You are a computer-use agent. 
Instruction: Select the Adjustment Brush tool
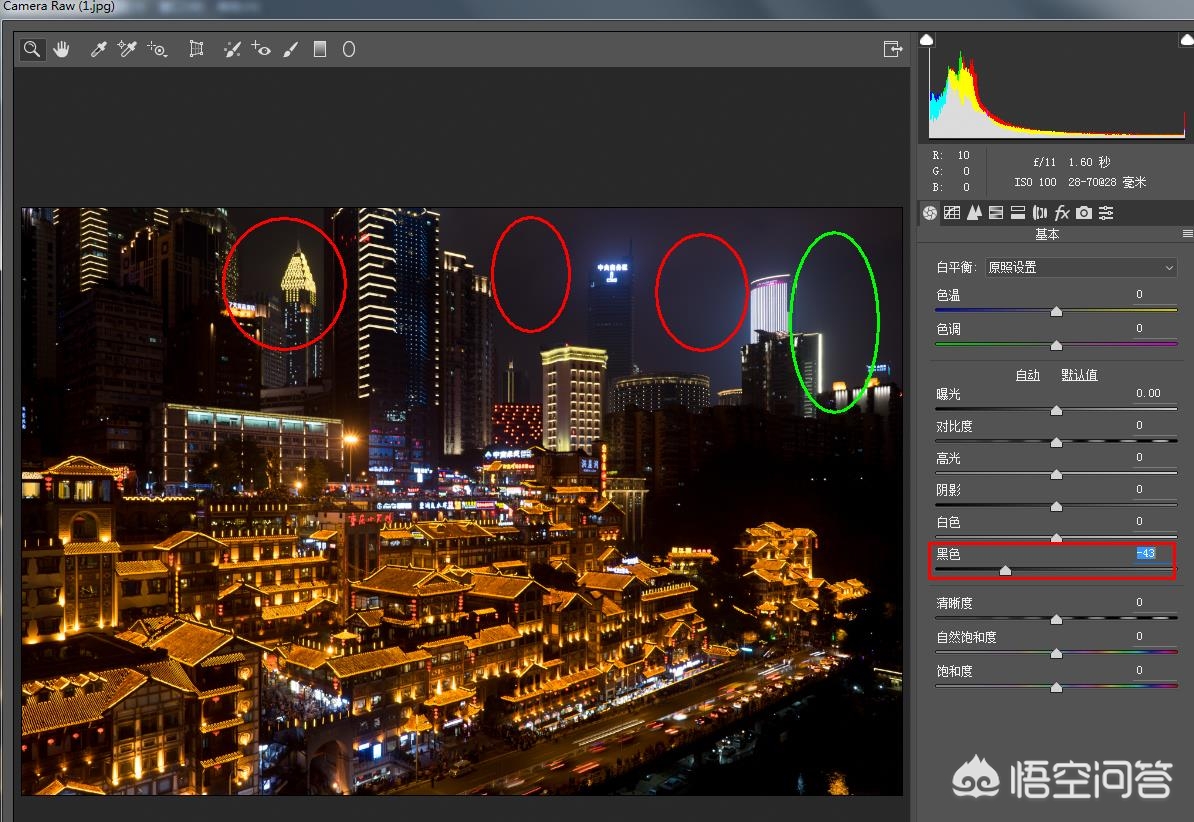coord(291,48)
